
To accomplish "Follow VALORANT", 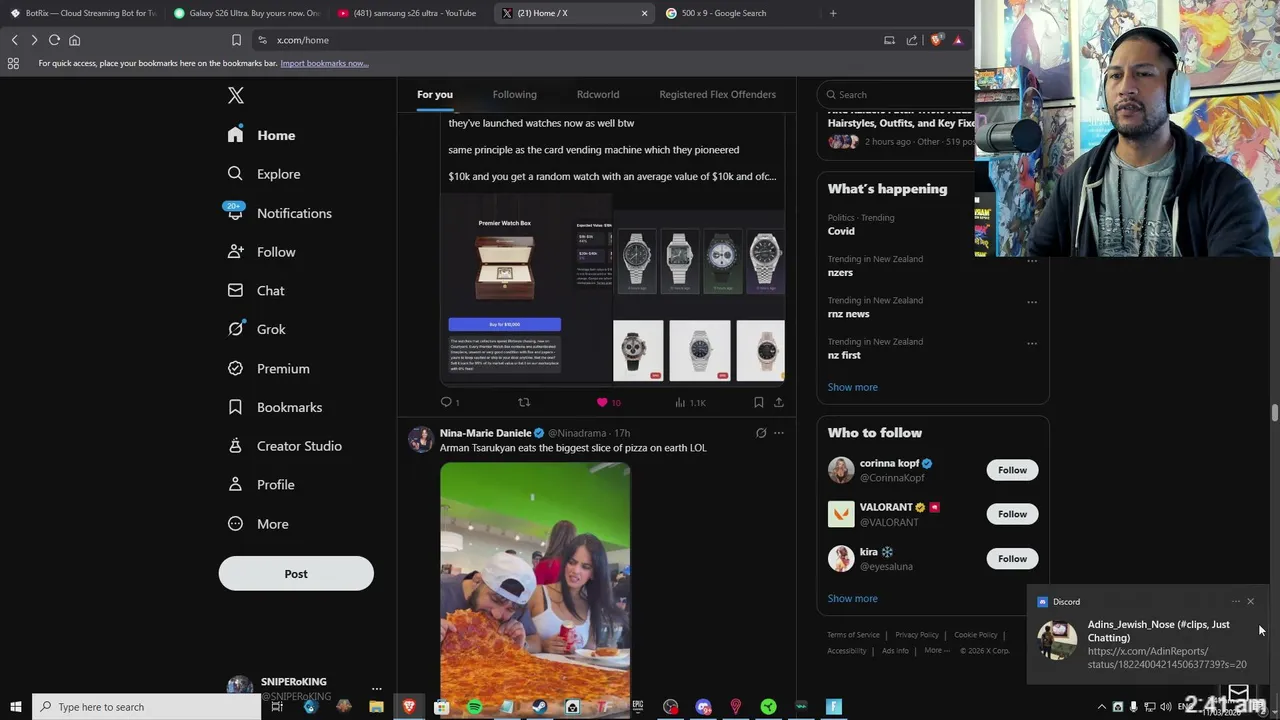I will tap(1012, 514).
